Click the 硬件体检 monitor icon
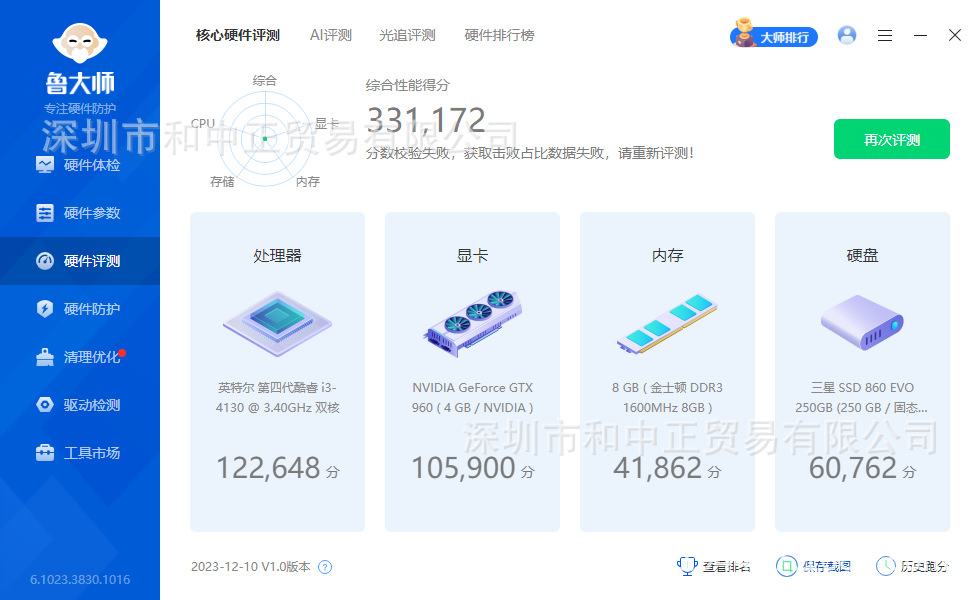This screenshot has width=980, height=600. [45, 165]
